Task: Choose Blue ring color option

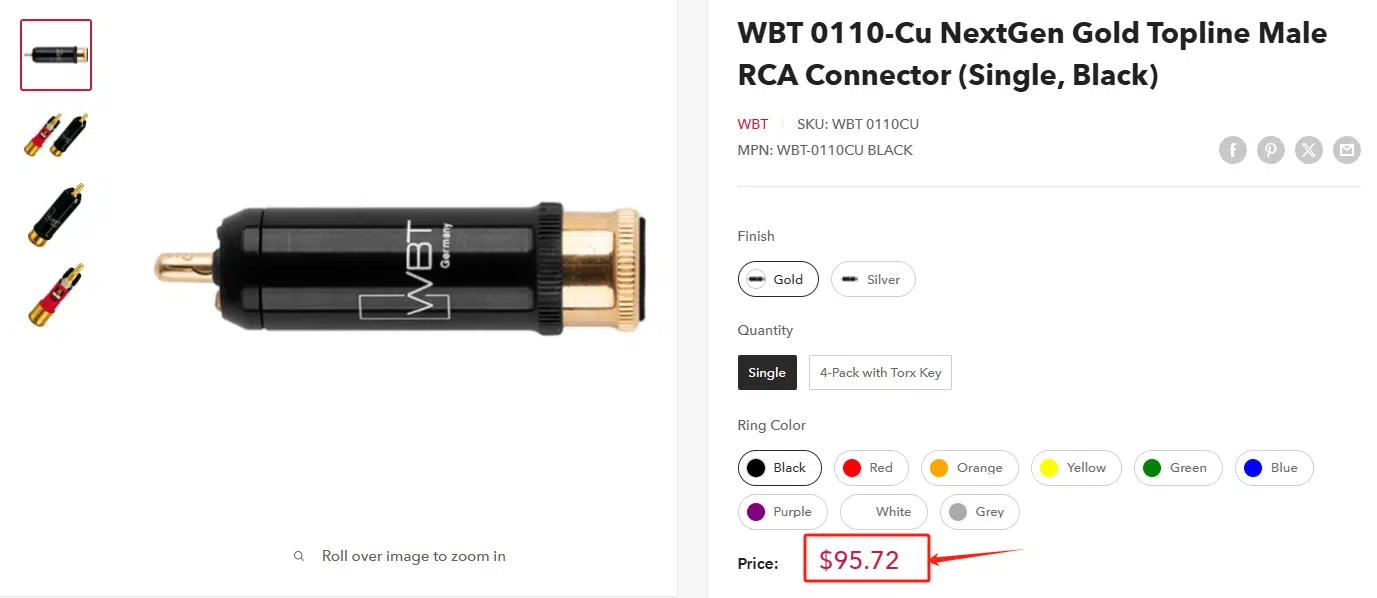Action: pyautogui.click(x=1273, y=468)
